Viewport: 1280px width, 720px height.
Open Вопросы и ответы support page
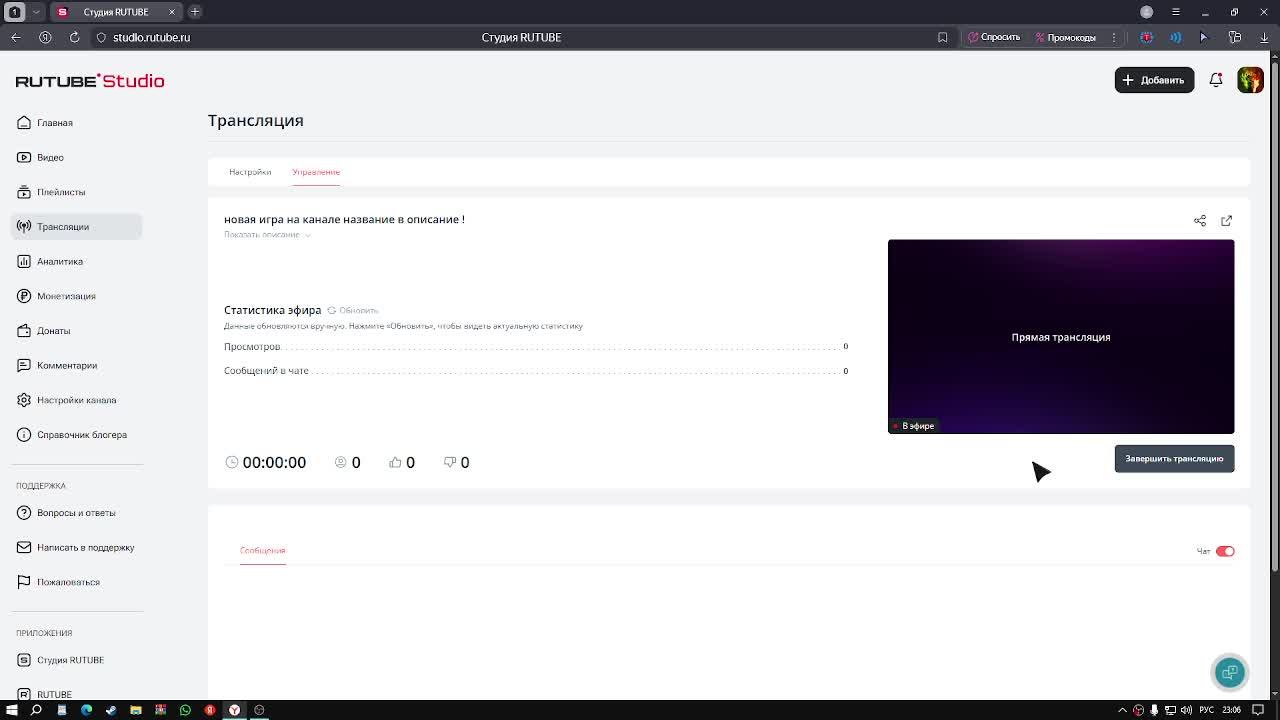[x=66, y=513]
